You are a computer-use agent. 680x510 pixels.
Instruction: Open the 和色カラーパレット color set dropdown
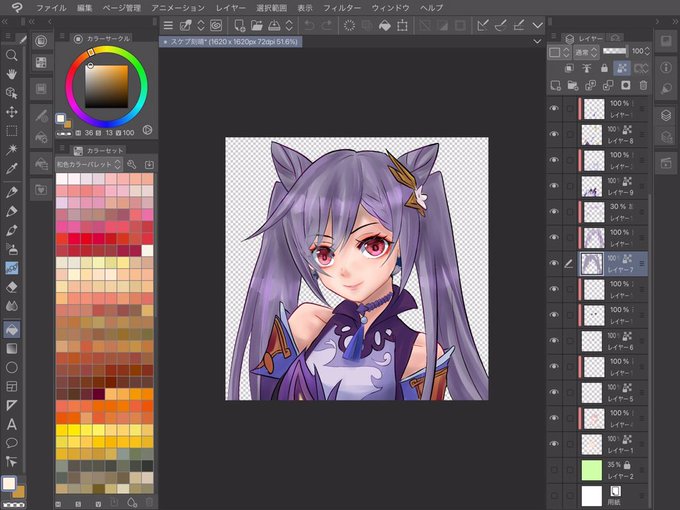[88, 164]
